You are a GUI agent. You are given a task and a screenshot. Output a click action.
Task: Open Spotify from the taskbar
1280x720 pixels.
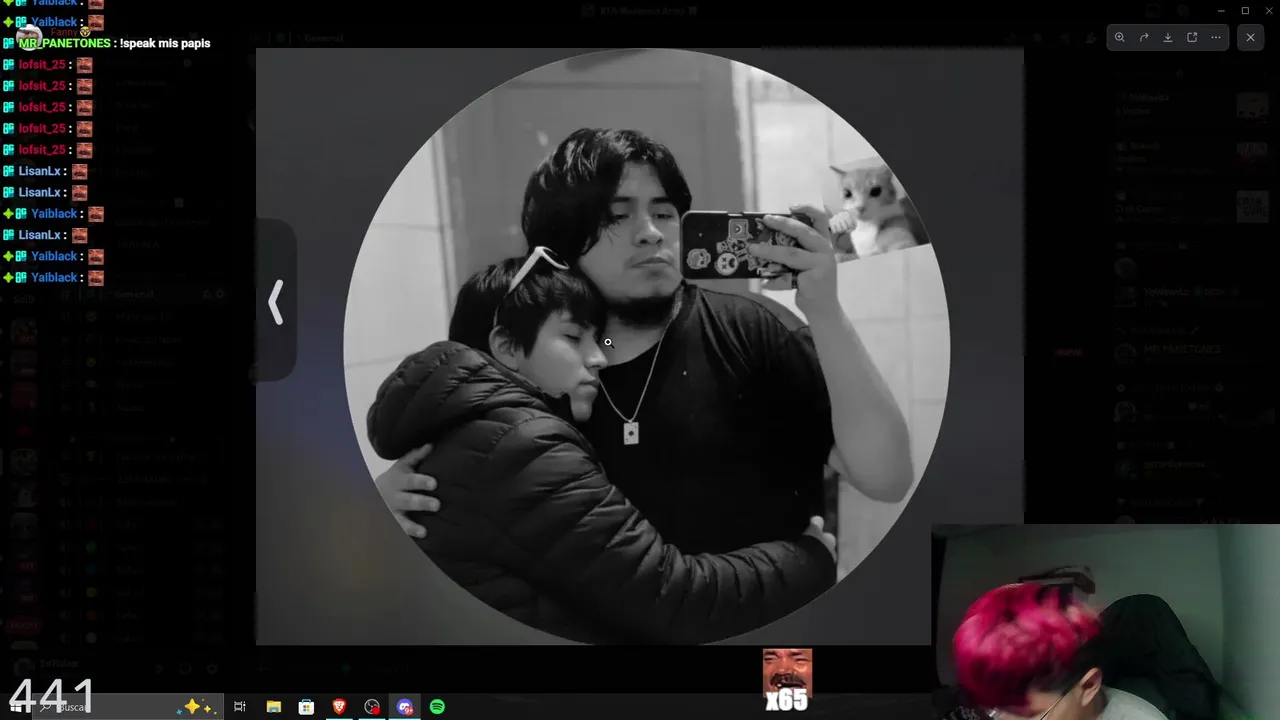tap(437, 707)
